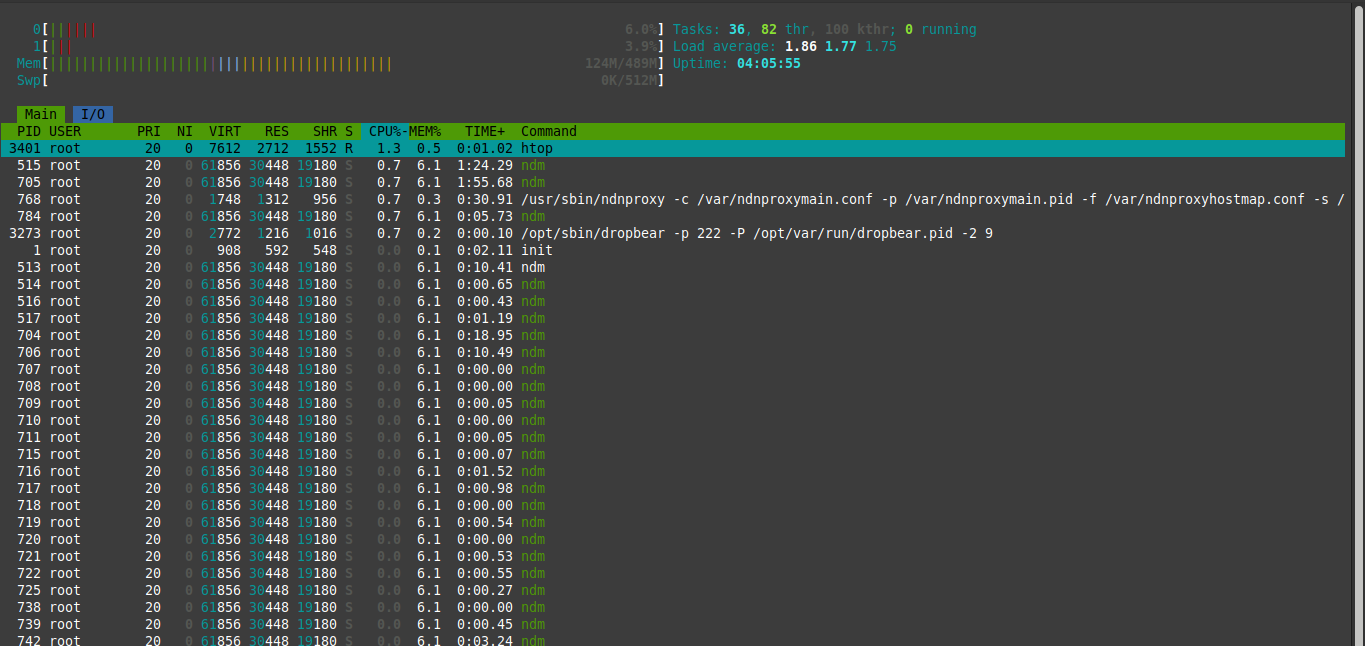The height and width of the screenshot is (646, 1365).
Task: Click the 124M/489M memory value
Action: pyautogui.click(x=621, y=64)
